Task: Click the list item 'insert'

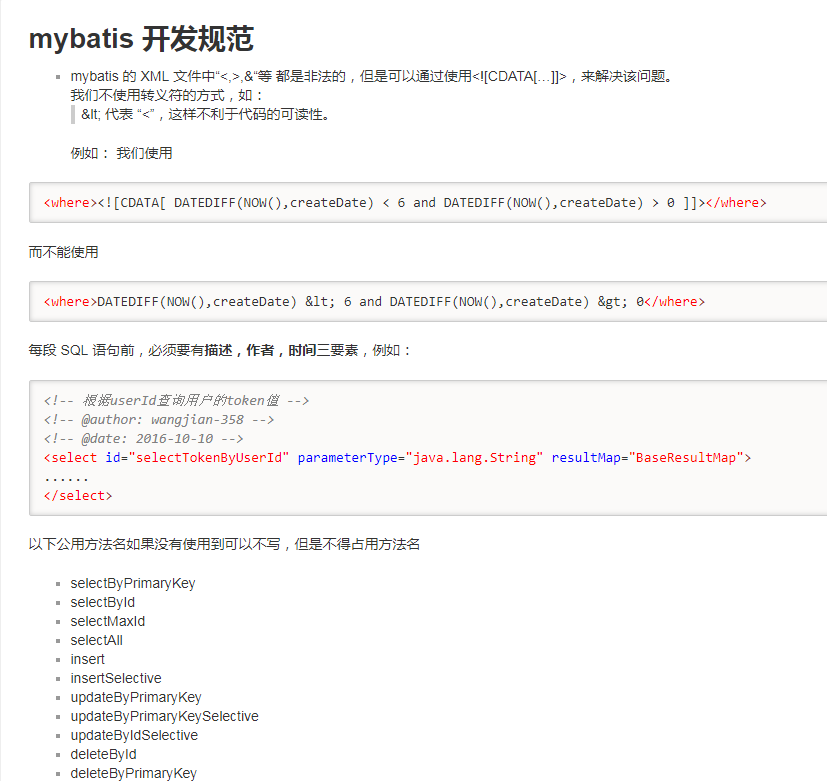Action: [x=88, y=659]
